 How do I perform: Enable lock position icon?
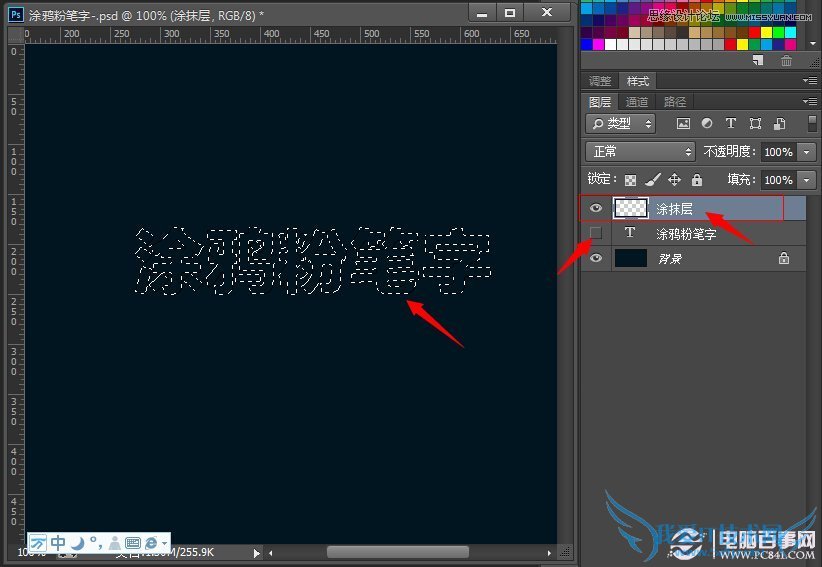click(x=675, y=180)
